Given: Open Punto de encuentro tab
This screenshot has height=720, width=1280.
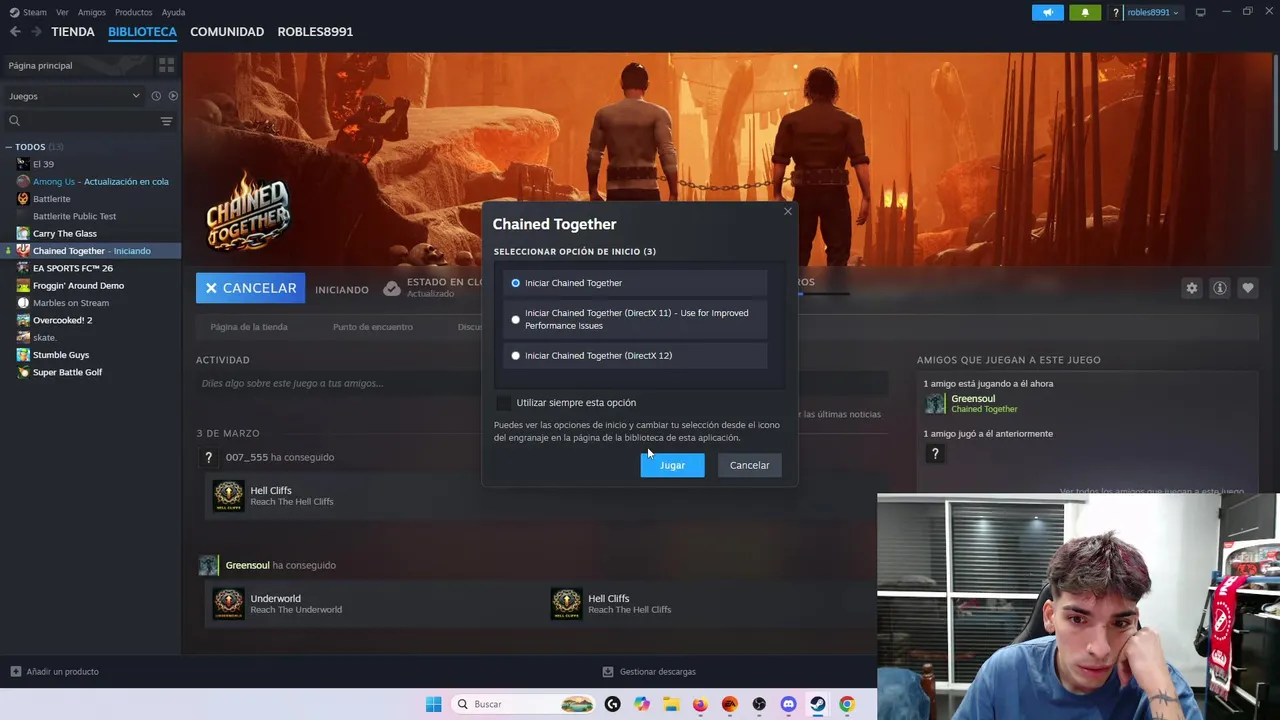Looking at the screenshot, I should (372, 327).
